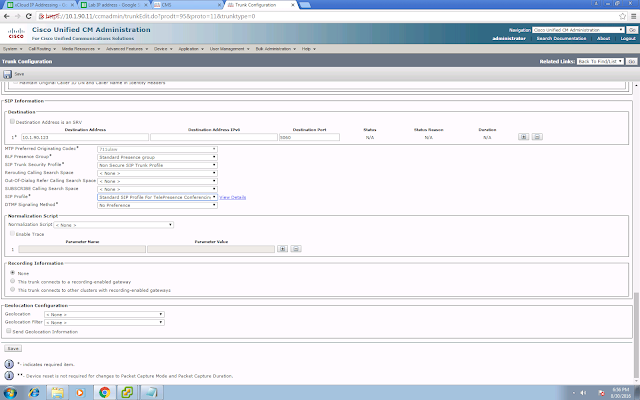
Task: Open Rerouting Calling Search Space dropdown
Action: tap(157, 173)
